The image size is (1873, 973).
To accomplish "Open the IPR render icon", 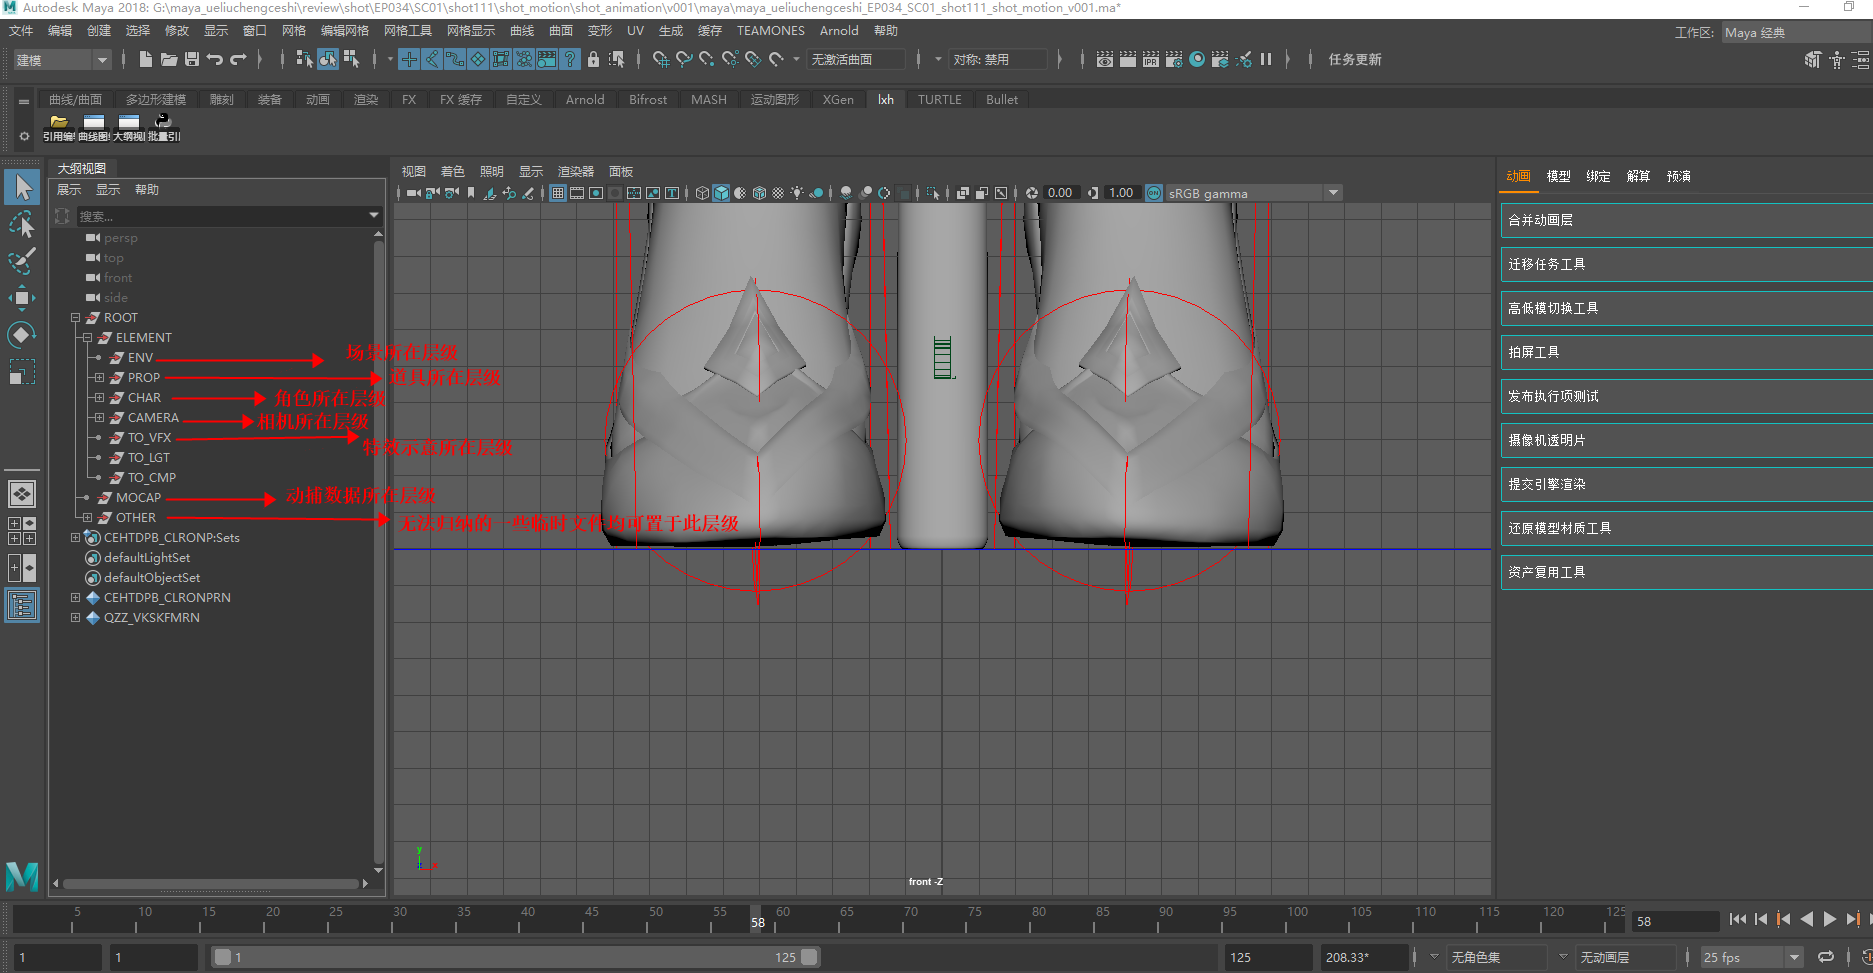I will pyautogui.click(x=1151, y=60).
